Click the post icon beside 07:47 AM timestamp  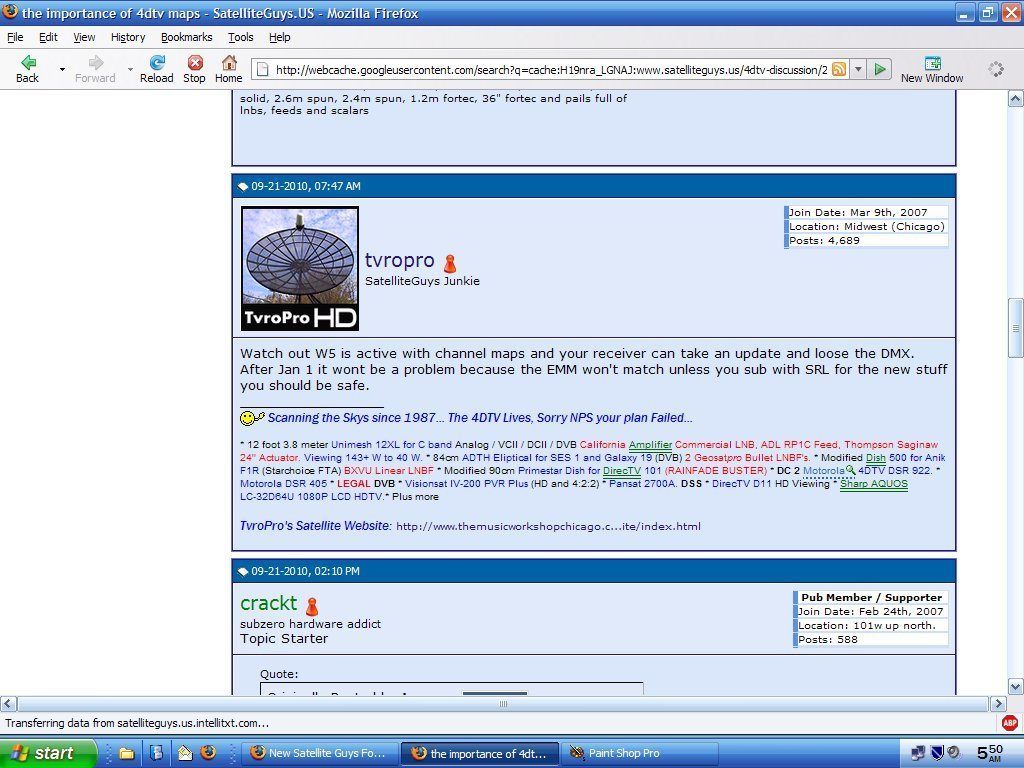coord(243,187)
